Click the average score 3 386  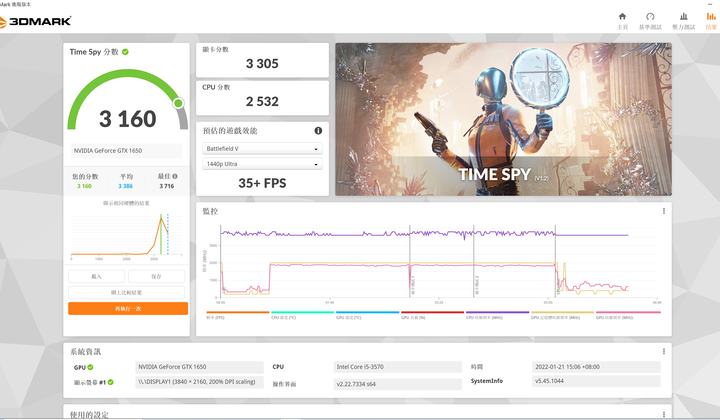pyautogui.click(x=125, y=186)
